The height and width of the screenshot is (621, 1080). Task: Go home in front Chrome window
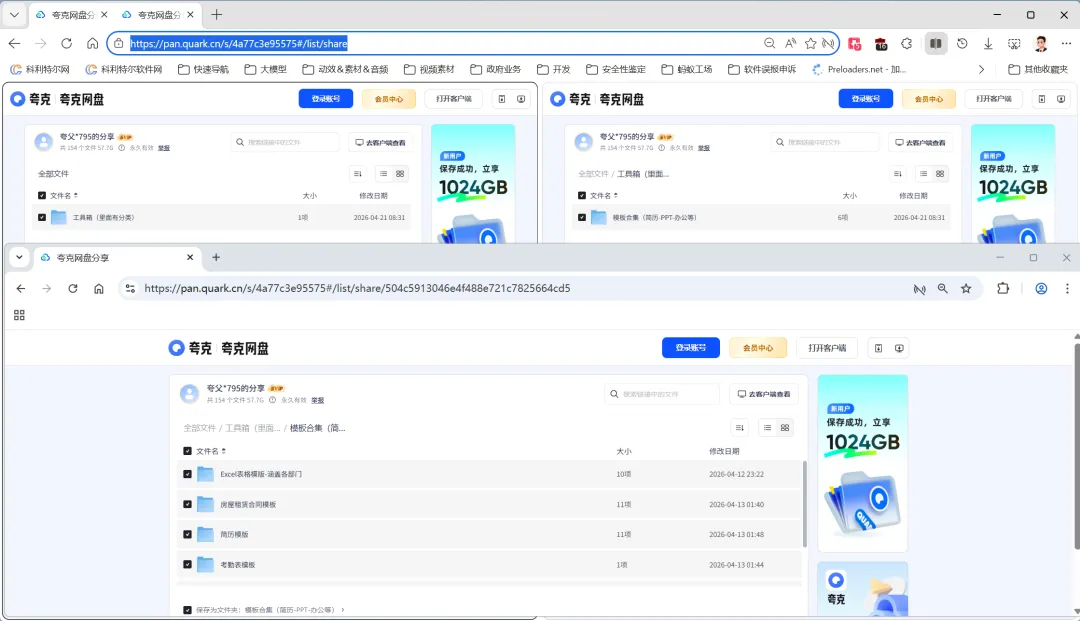click(99, 288)
